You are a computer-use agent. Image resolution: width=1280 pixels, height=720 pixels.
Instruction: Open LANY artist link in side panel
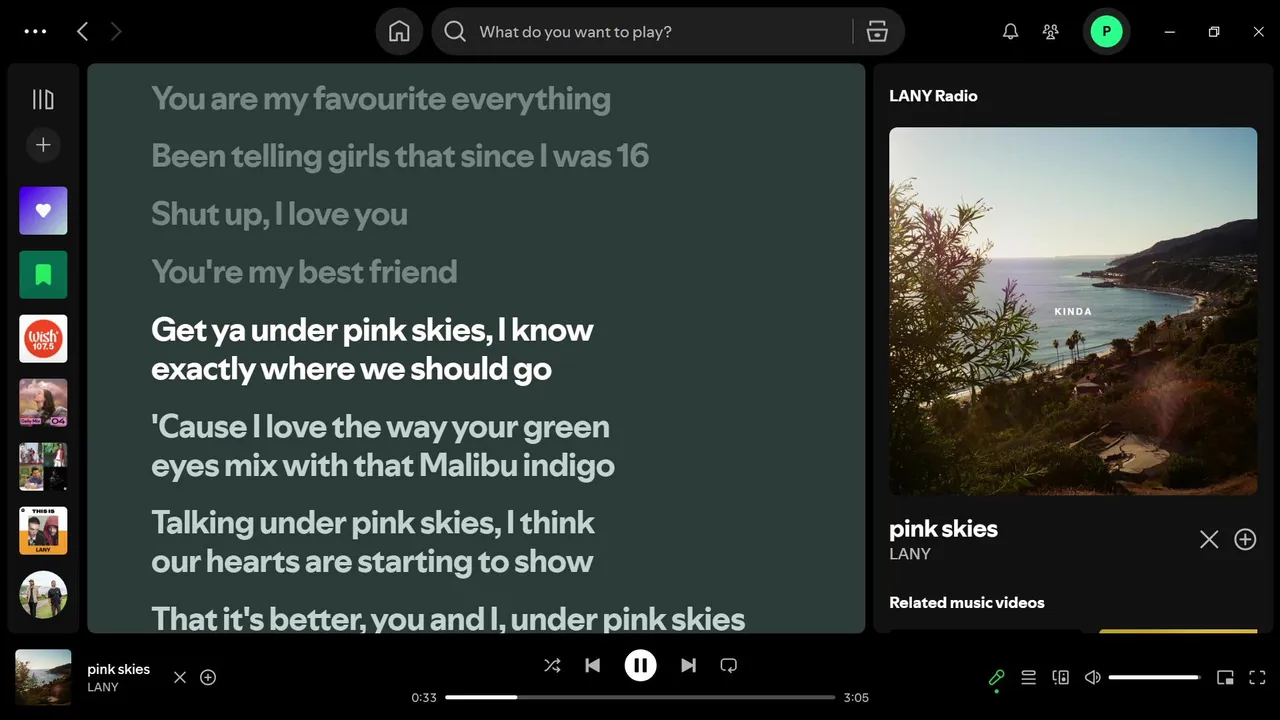pos(910,554)
